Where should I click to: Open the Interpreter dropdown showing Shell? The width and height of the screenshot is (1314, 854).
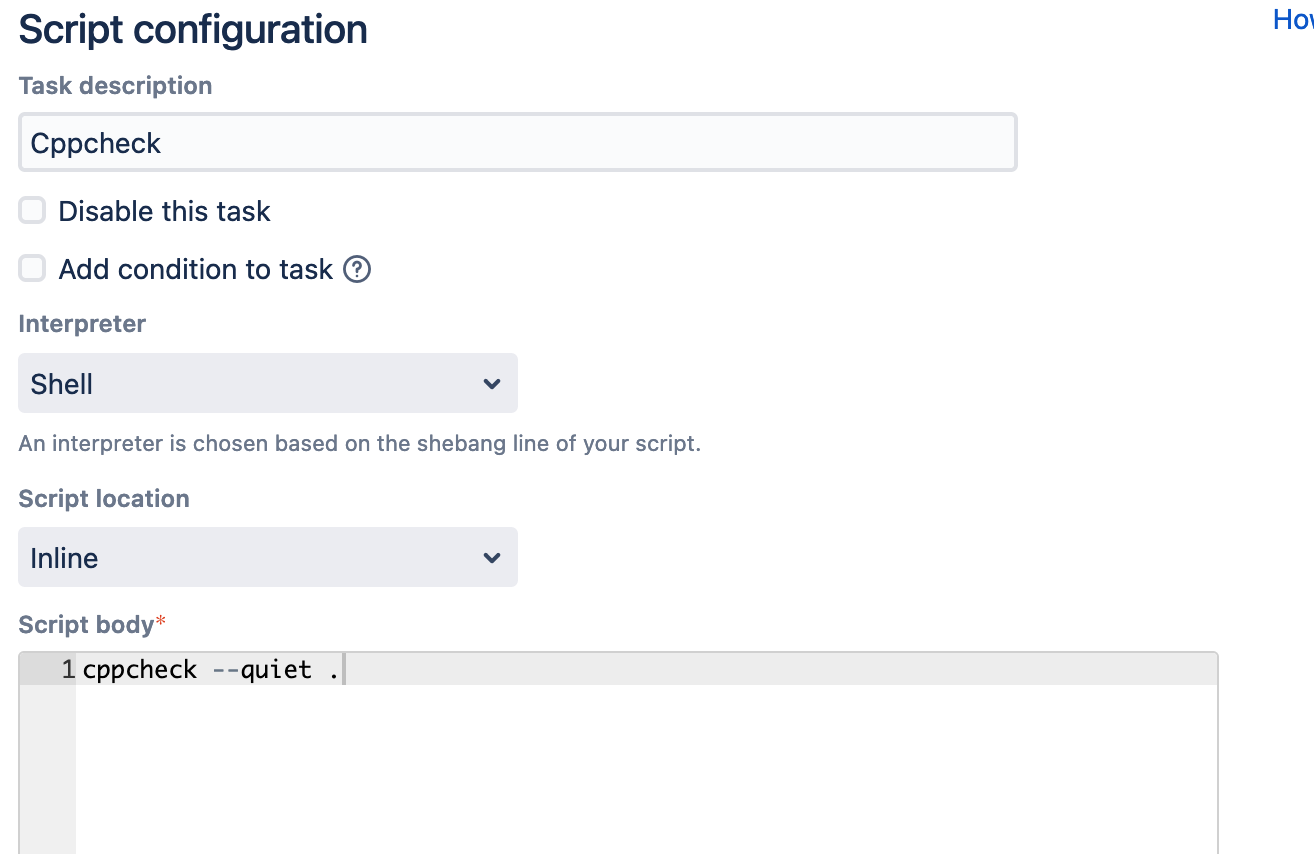(x=267, y=384)
